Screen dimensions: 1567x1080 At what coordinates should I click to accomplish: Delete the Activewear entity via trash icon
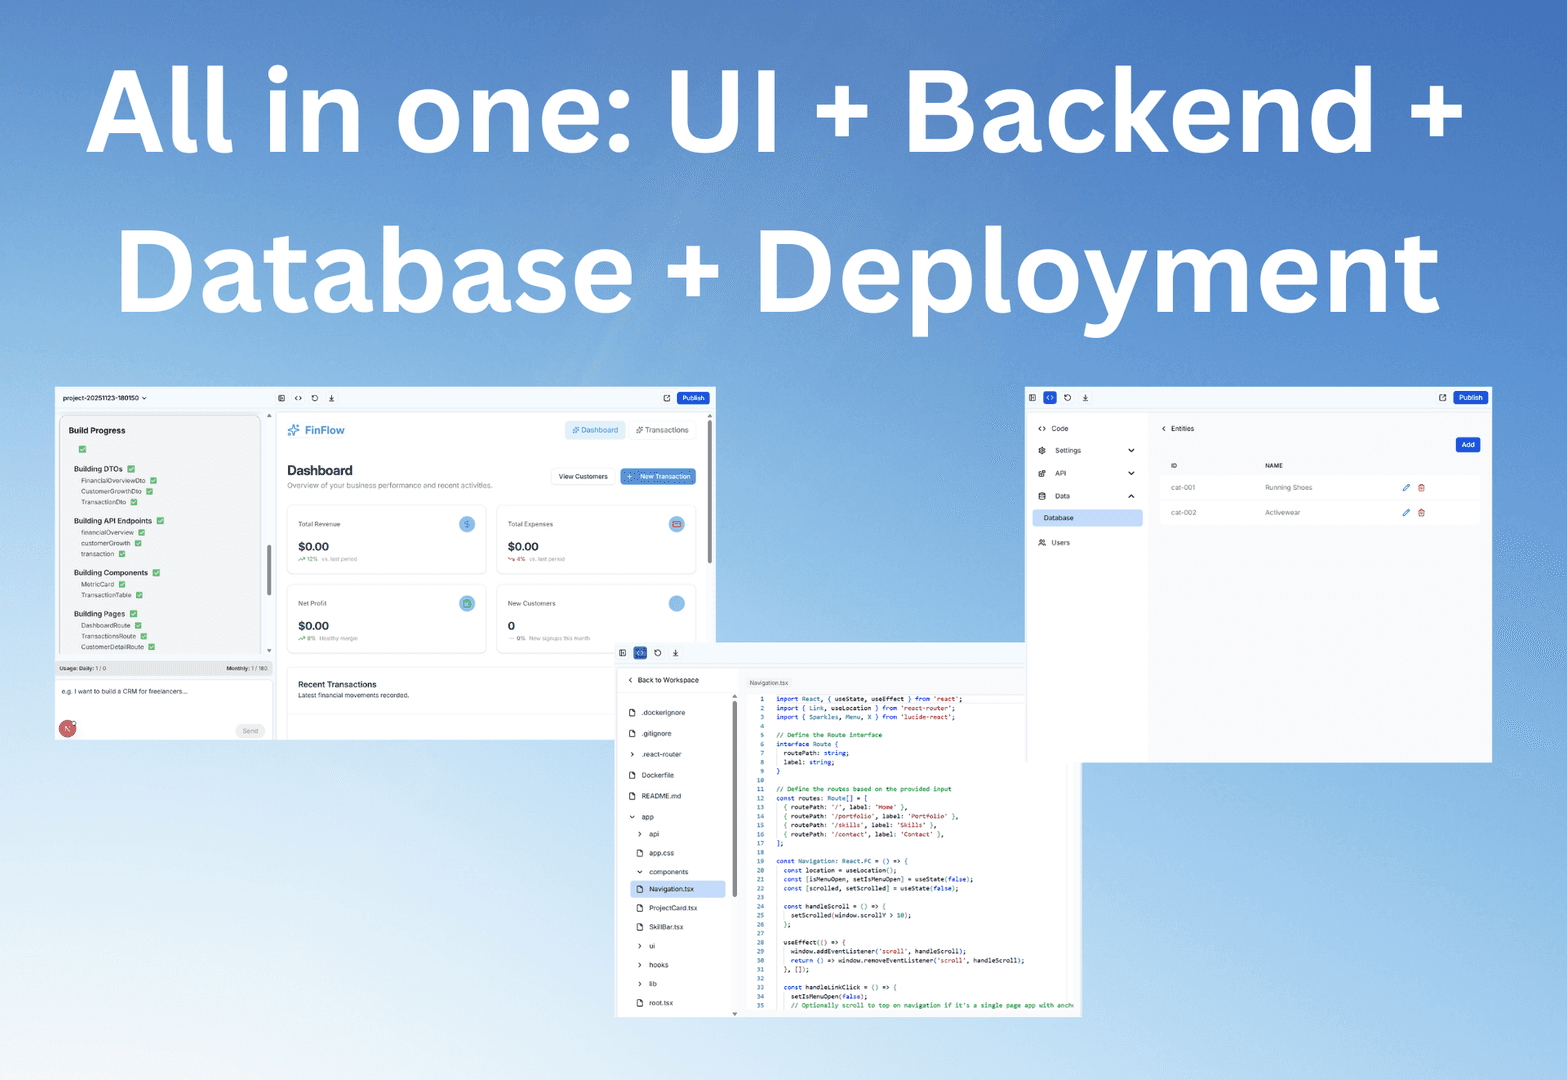click(x=1421, y=513)
